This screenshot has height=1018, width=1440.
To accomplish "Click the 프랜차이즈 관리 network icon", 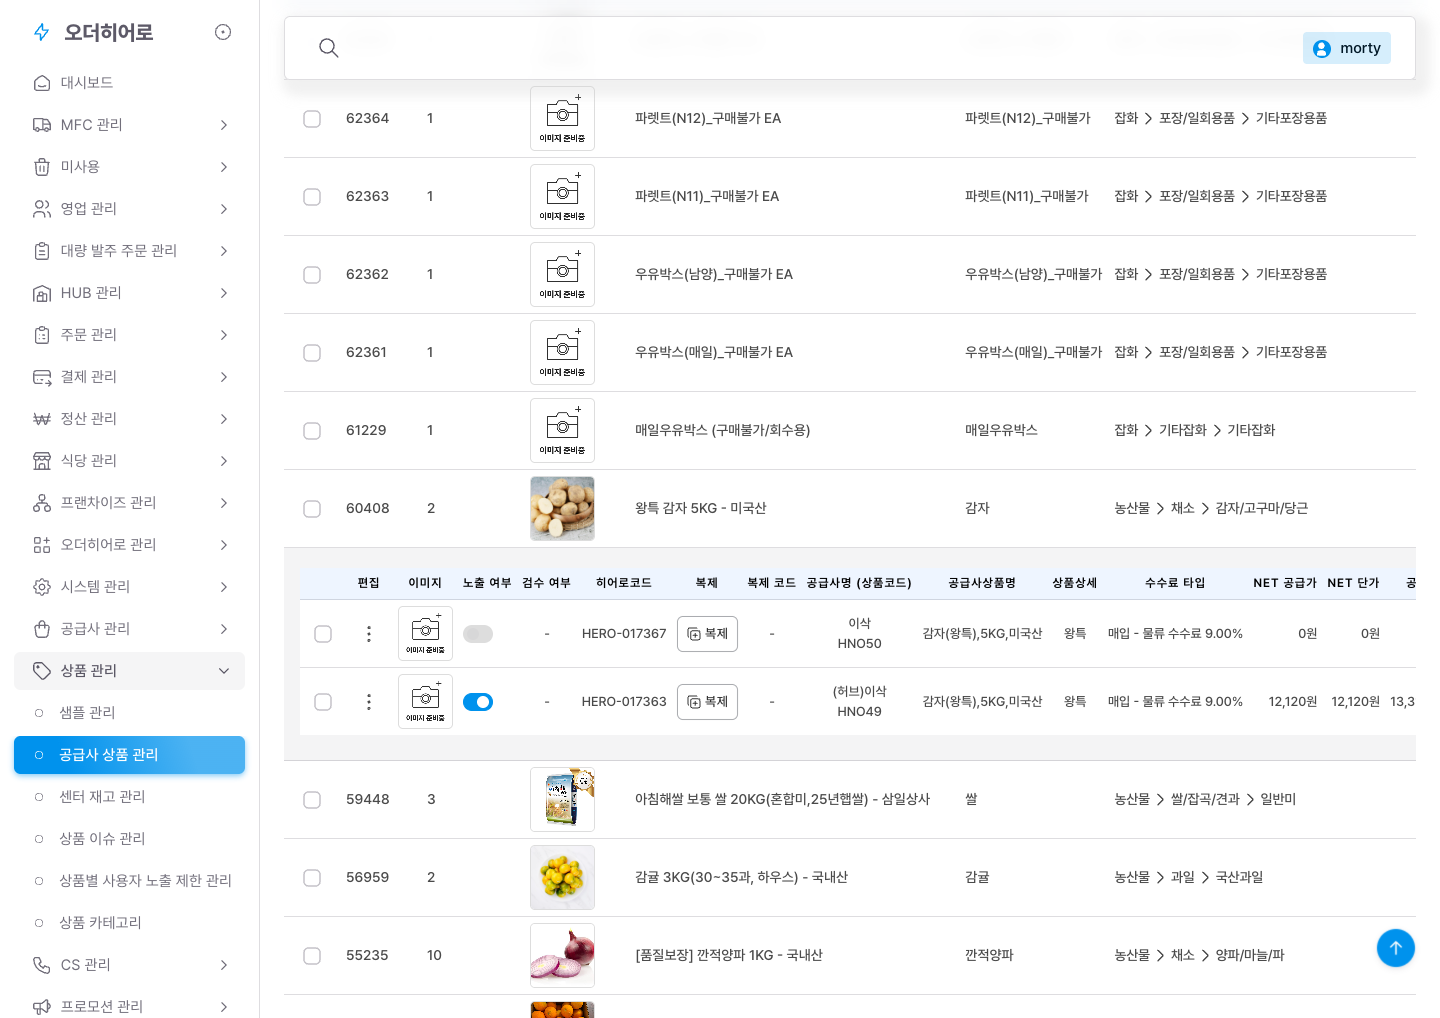I will pos(42,503).
